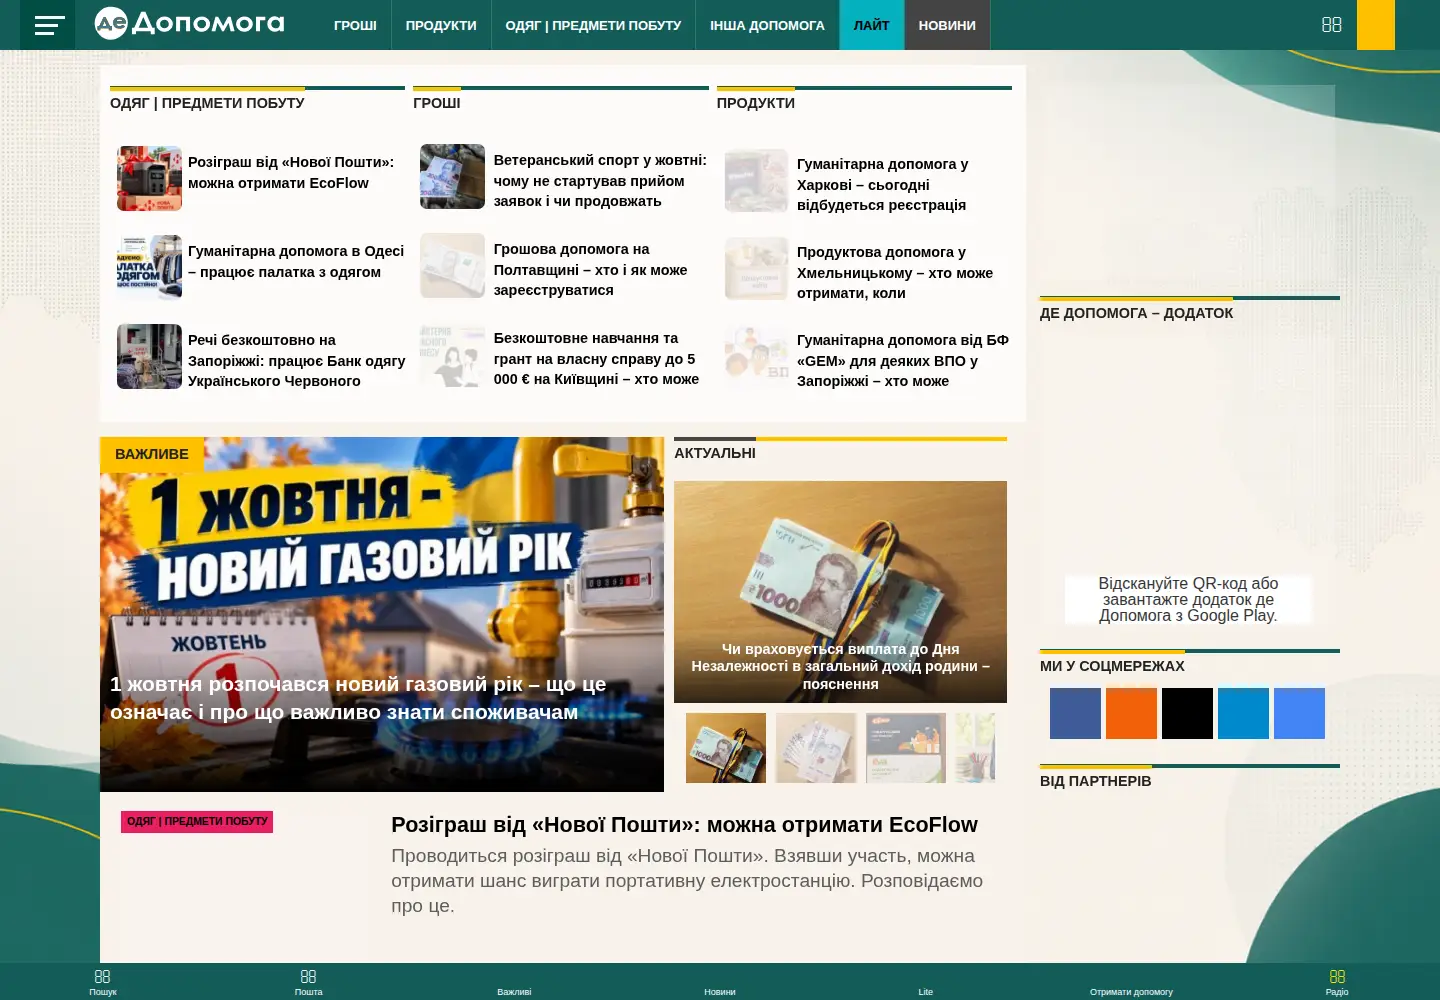Click Отримати допомогу in the bottom bar
1440x1000 pixels.
[x=1131, y=991]
